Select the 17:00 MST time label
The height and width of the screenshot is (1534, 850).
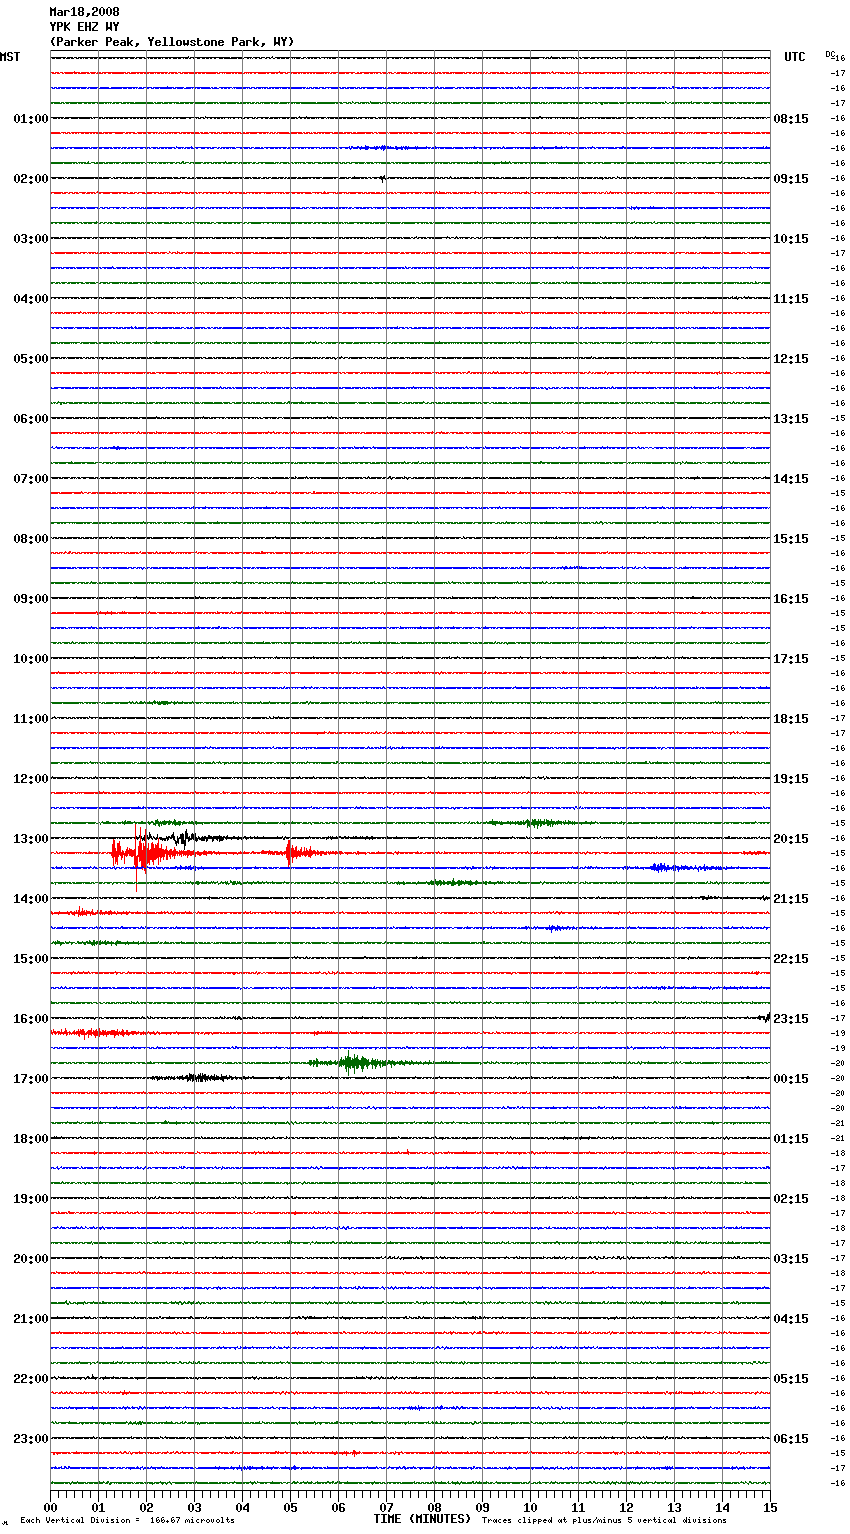(31, 1079)
